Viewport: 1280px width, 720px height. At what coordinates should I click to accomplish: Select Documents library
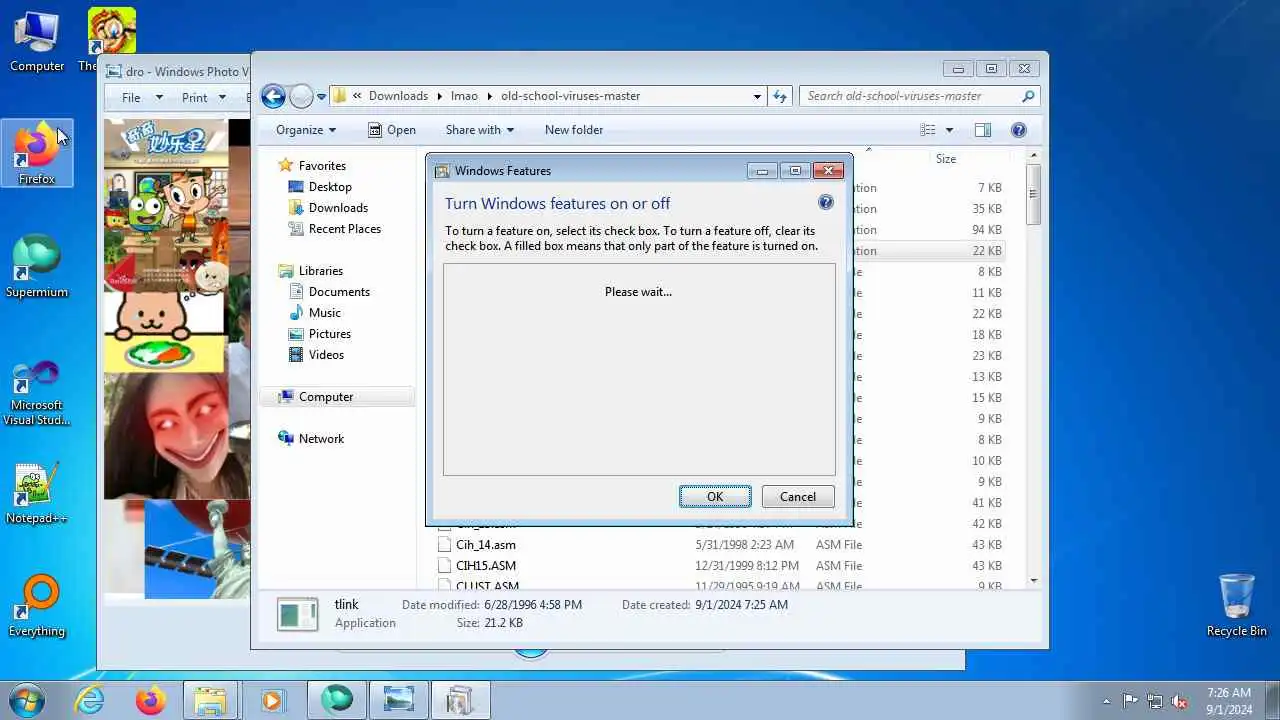339,292
